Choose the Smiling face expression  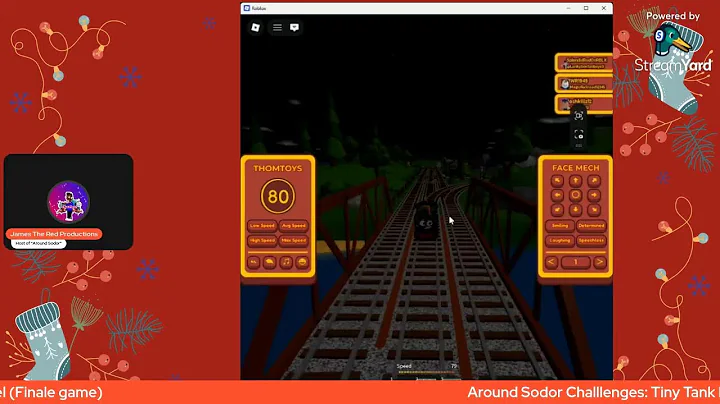(x=560, y=226)
